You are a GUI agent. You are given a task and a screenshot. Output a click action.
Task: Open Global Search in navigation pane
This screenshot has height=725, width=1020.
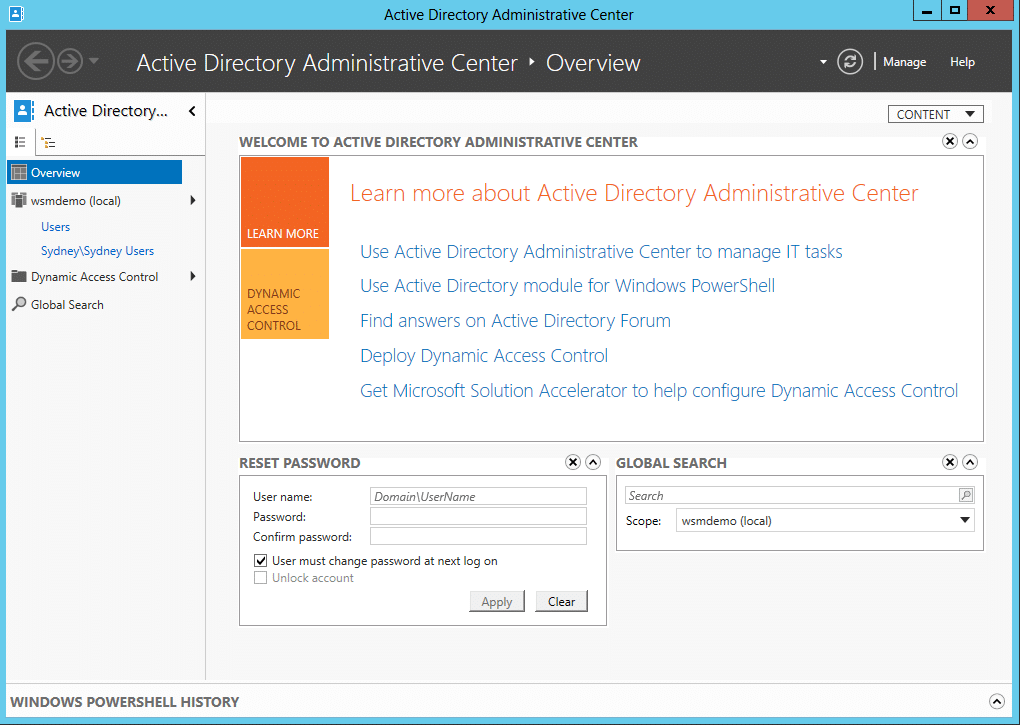tap(67, 305)
